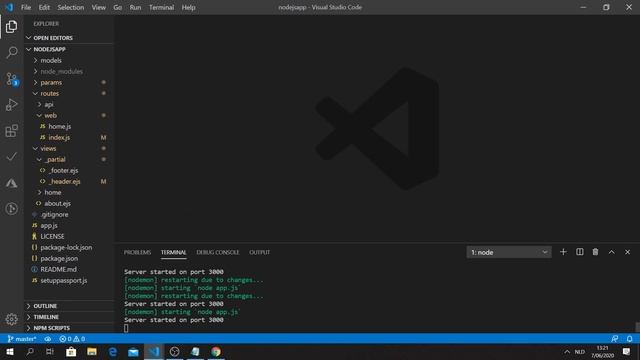Open the Edit menu
This screenshot has height=360, width=640.
pyautogui.click(x=44, y=7)
